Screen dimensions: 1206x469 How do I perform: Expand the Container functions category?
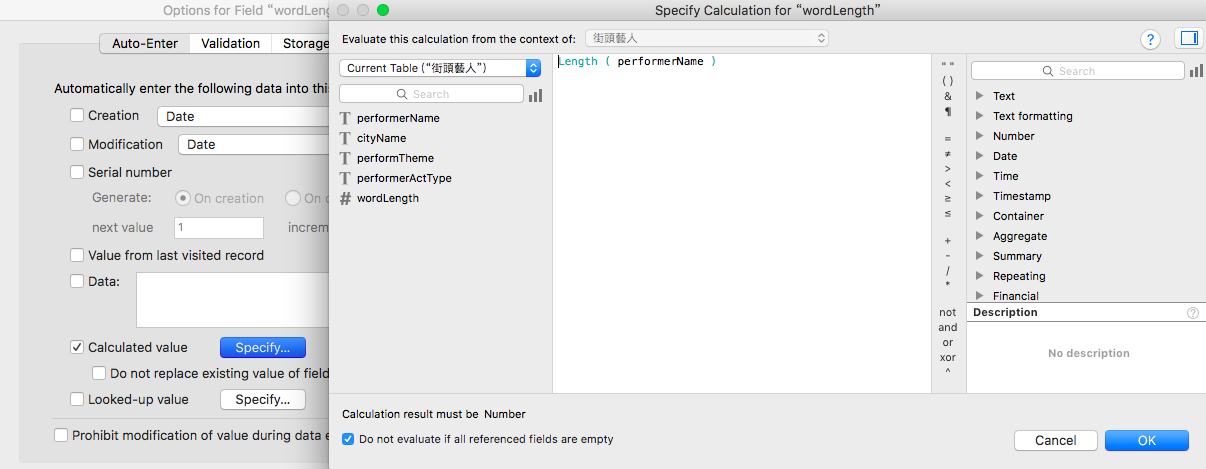pos(980,216)
